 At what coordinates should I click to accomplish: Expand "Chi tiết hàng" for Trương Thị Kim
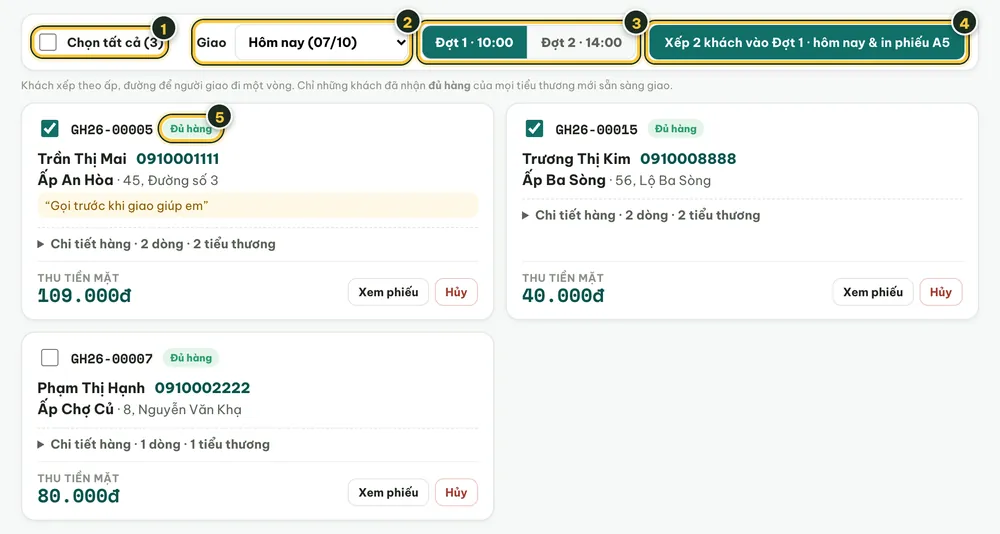(x=642, y=216)
